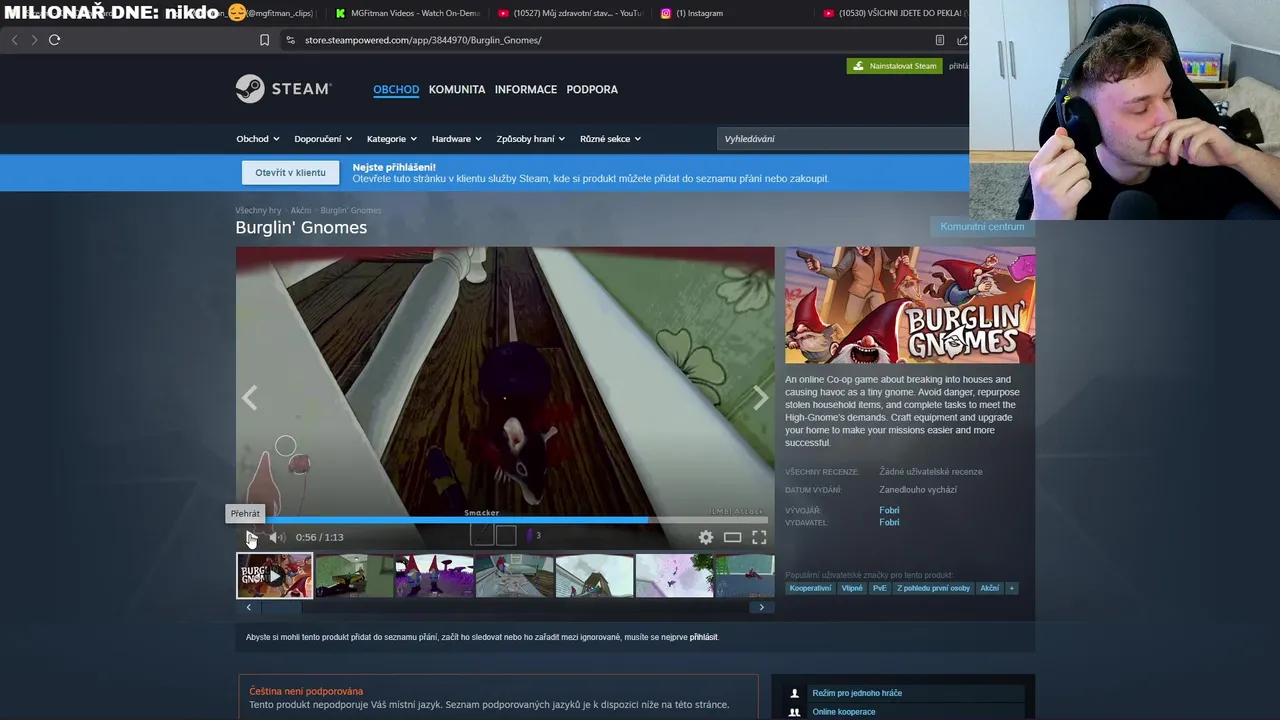
Task: Open the KOMUNITA top menu
Action: coord(457,89)
